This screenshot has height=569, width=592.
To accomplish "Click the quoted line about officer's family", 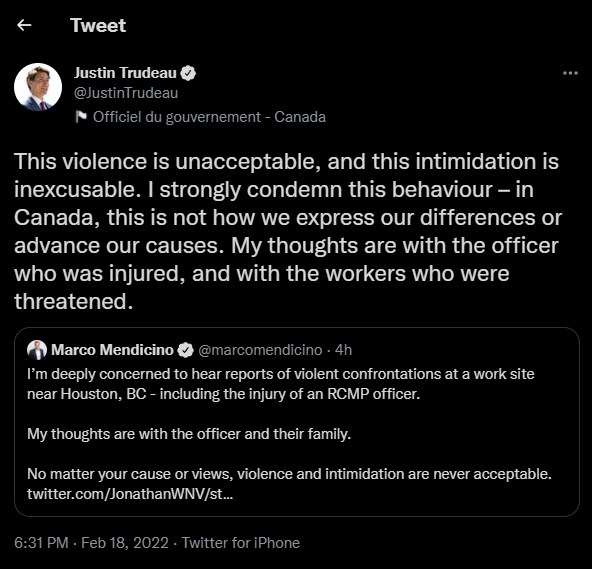I will point(189,434).
